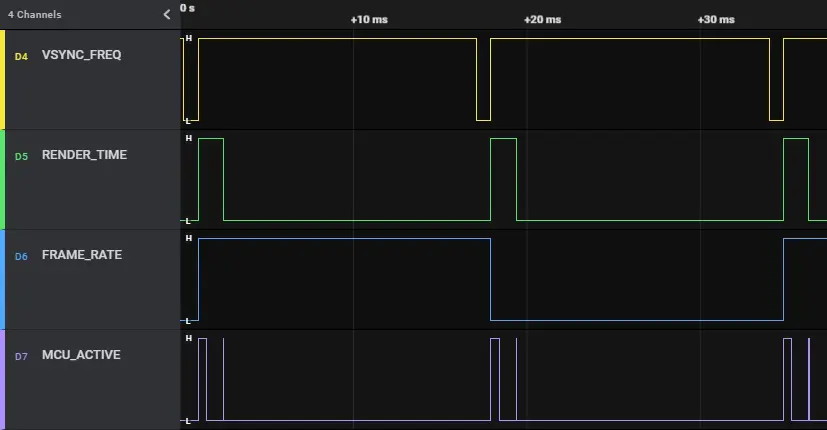Select the D5 channel number label
Viewport: 827px width, 430px height.
pyautogui.click(x=21, y=156)
